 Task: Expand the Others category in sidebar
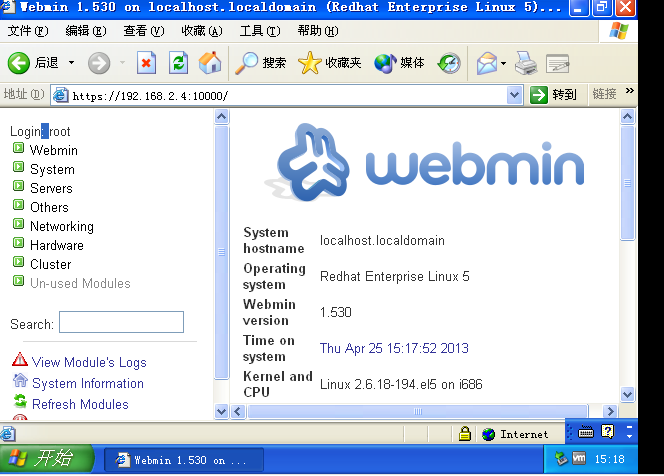[18, 205]
